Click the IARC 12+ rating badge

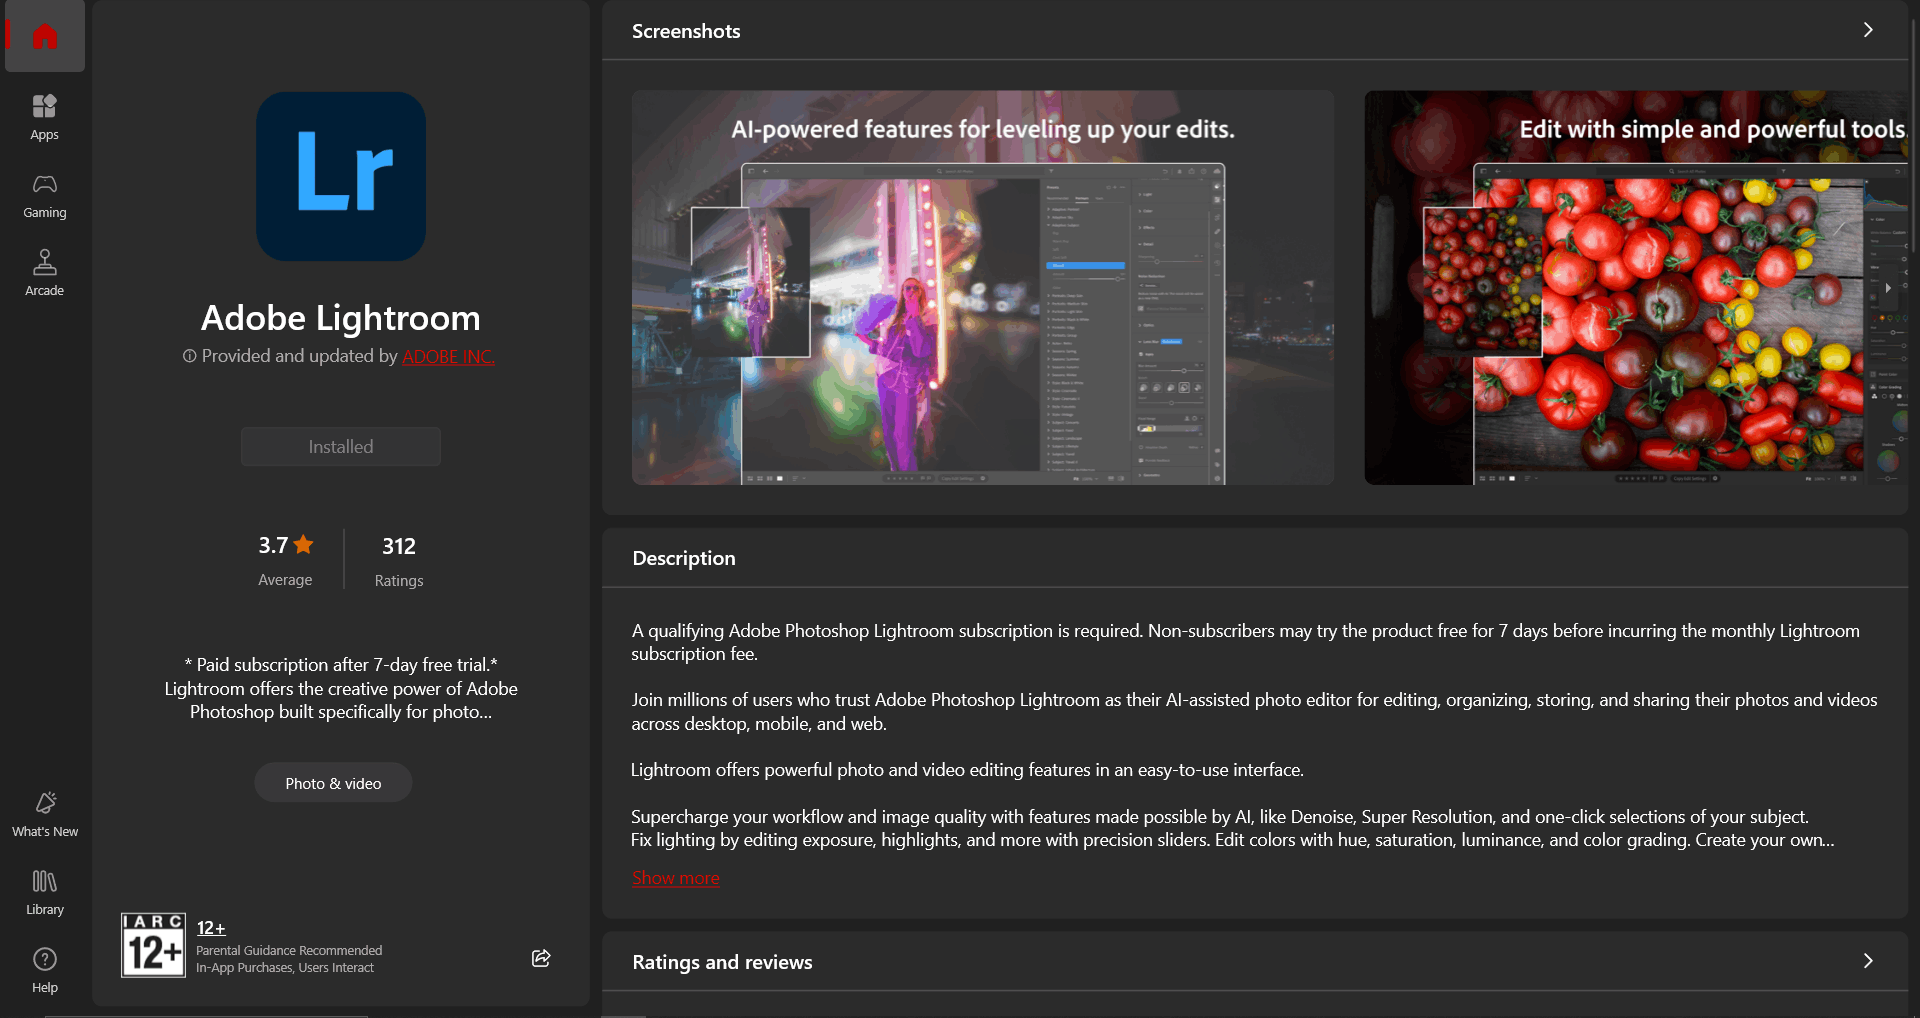153,944
